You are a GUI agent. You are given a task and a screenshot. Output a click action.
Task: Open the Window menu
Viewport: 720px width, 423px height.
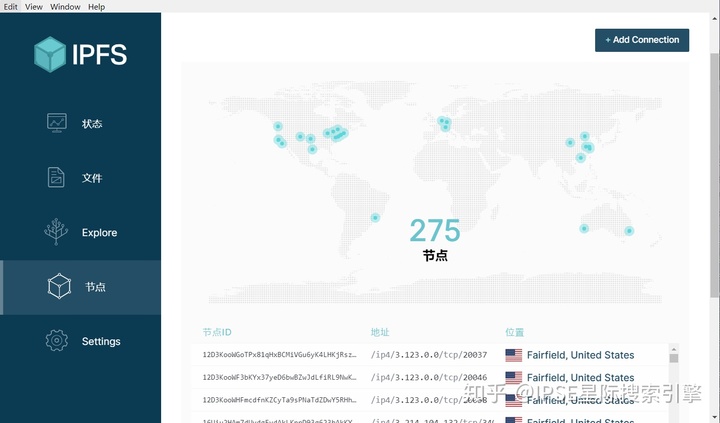[65, 6]
